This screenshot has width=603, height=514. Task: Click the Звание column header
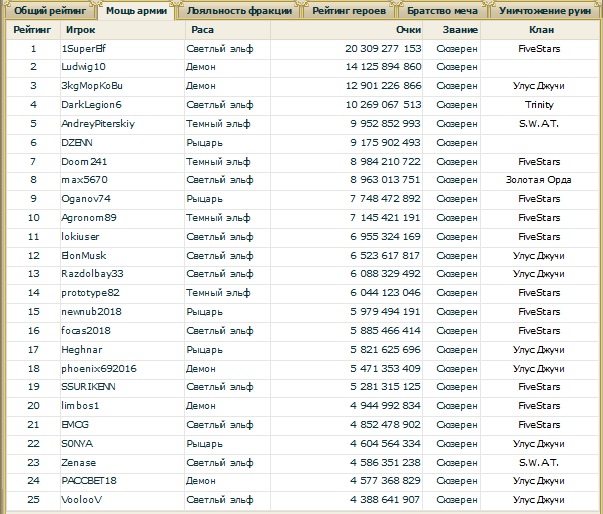click(x=461, y=30)
